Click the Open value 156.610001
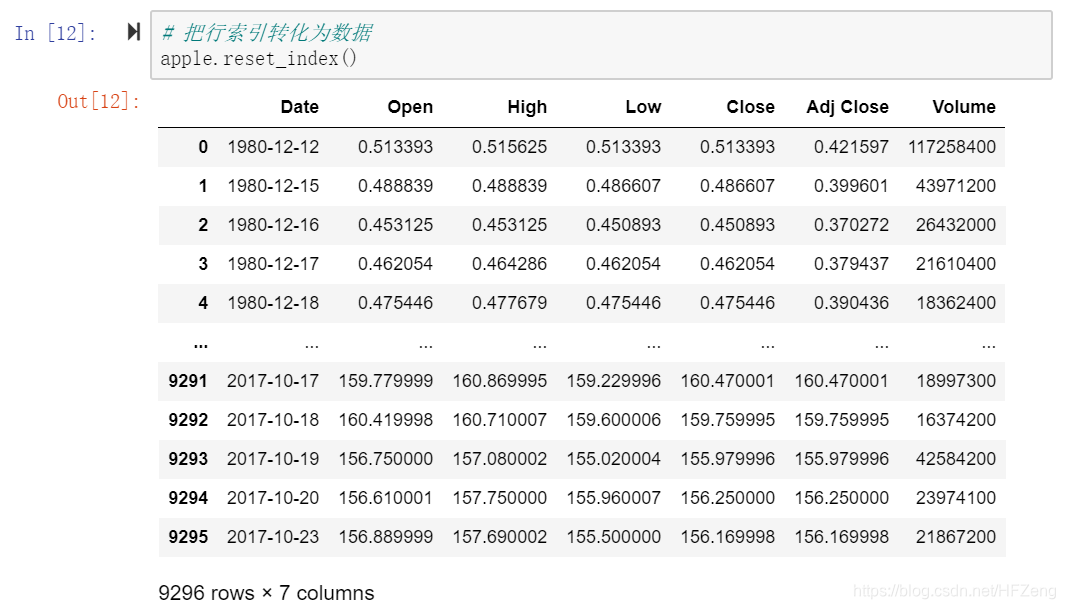 (386, 498)
